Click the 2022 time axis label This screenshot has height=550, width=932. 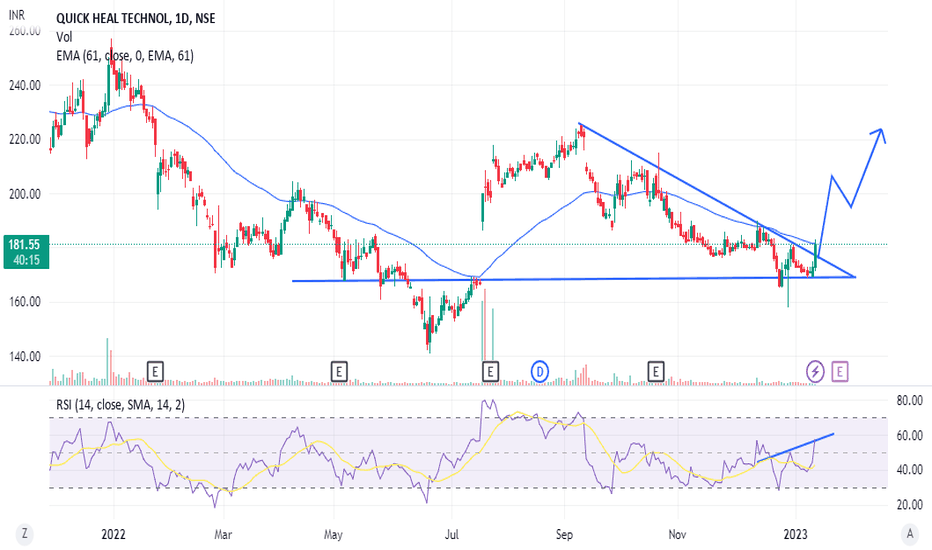tap(113, 534)
